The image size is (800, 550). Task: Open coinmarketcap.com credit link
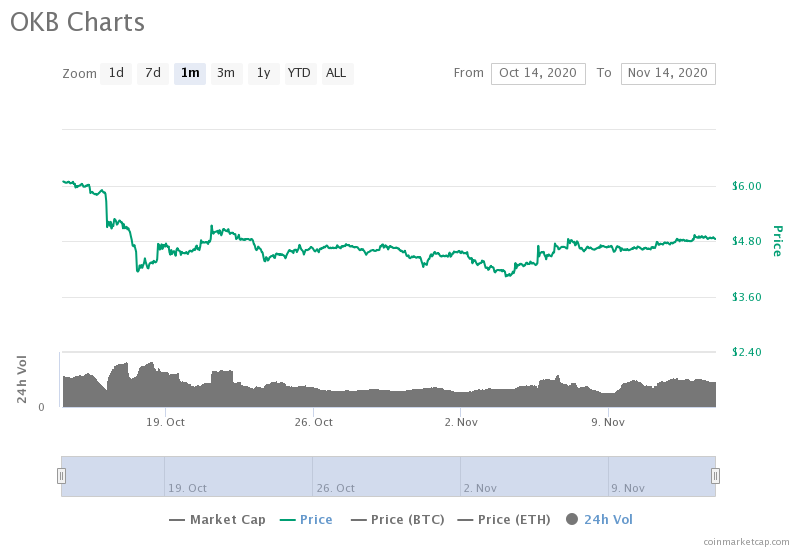pyautogui.click(x=746, y=541)
